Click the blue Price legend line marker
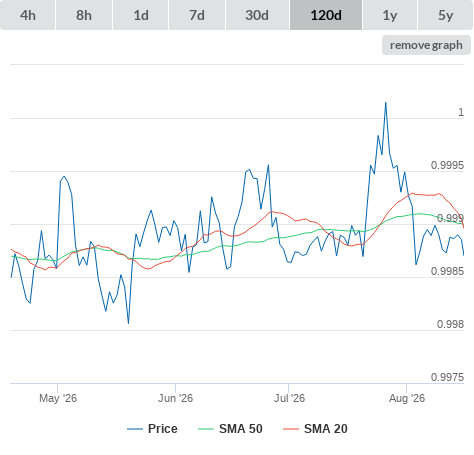 [135, 429]
